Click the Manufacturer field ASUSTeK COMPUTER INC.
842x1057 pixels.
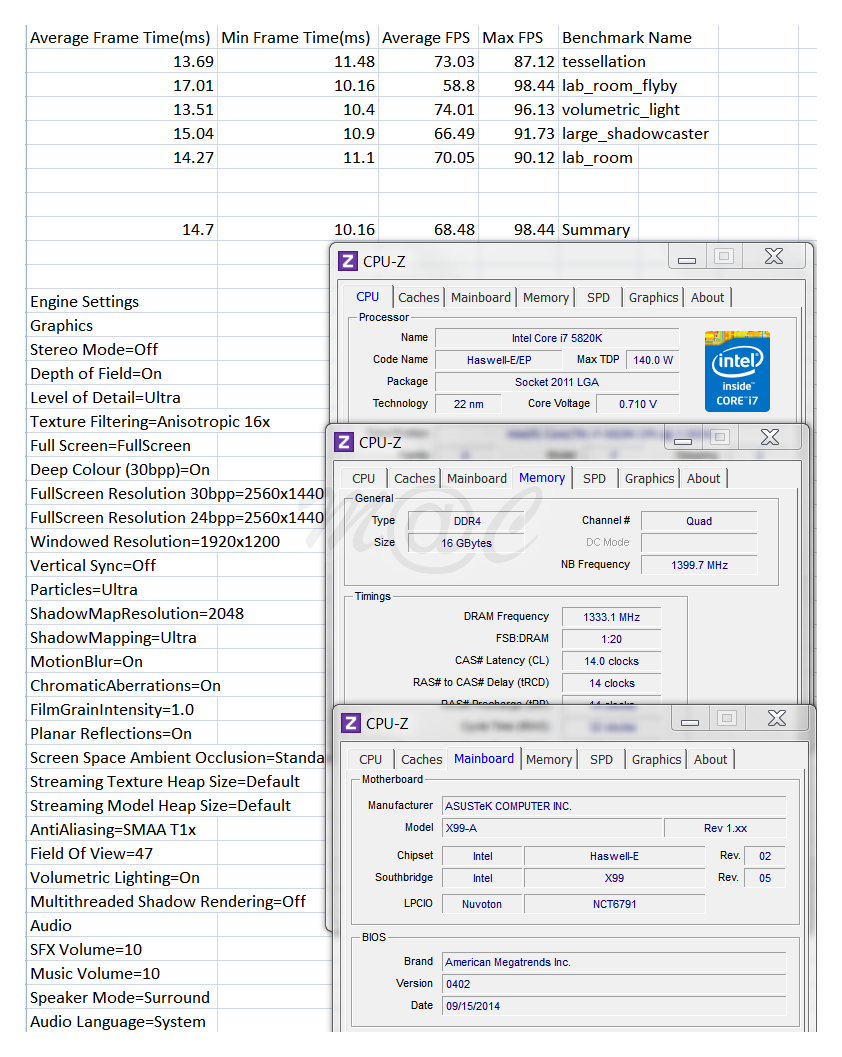coord(614,806)
